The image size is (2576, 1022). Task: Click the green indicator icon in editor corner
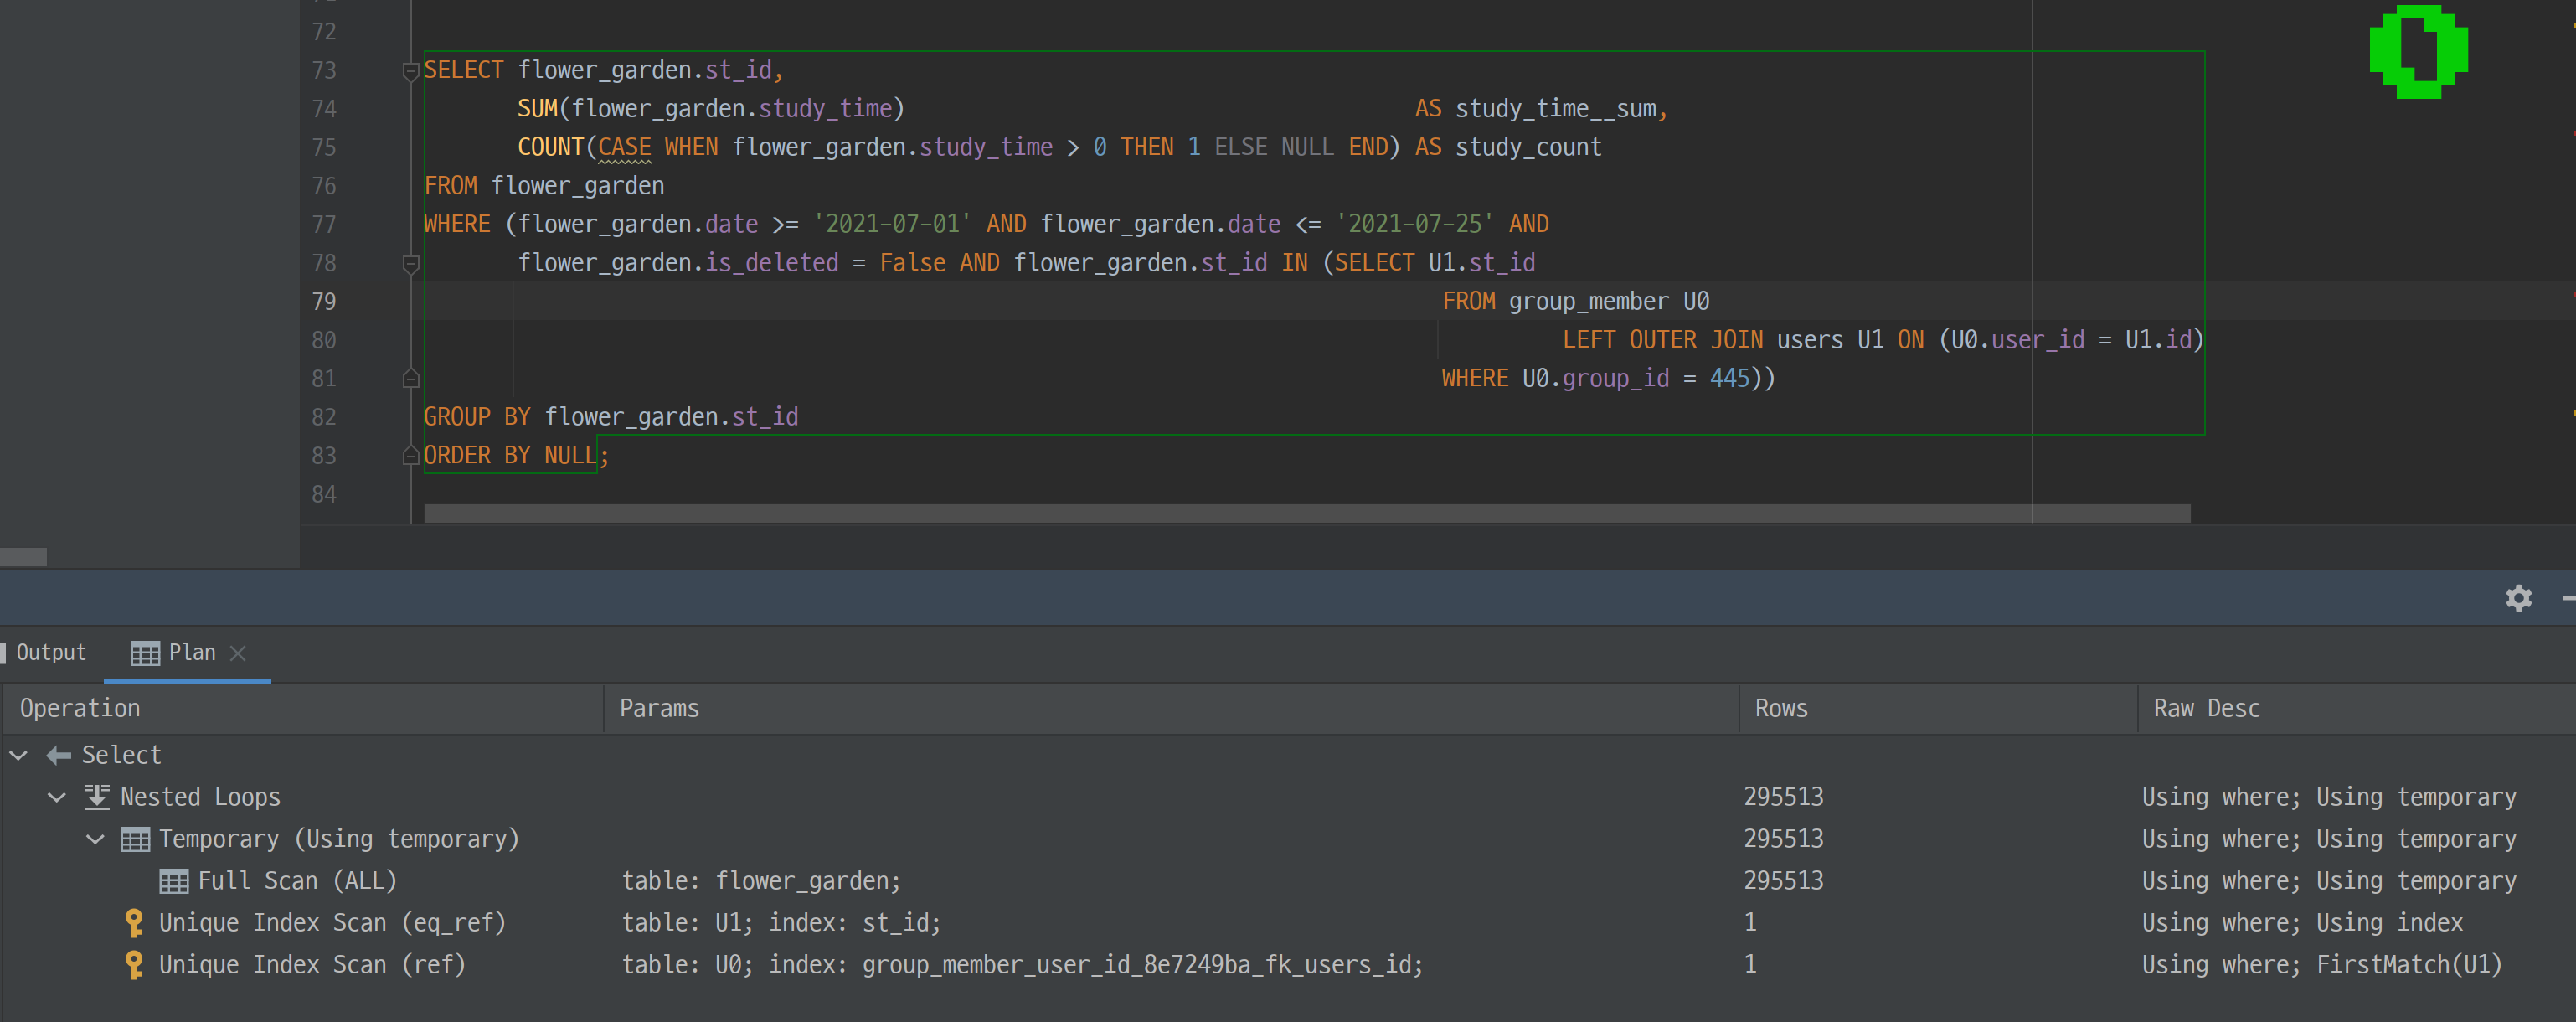pyautogui.click(x=2418, y=51)
